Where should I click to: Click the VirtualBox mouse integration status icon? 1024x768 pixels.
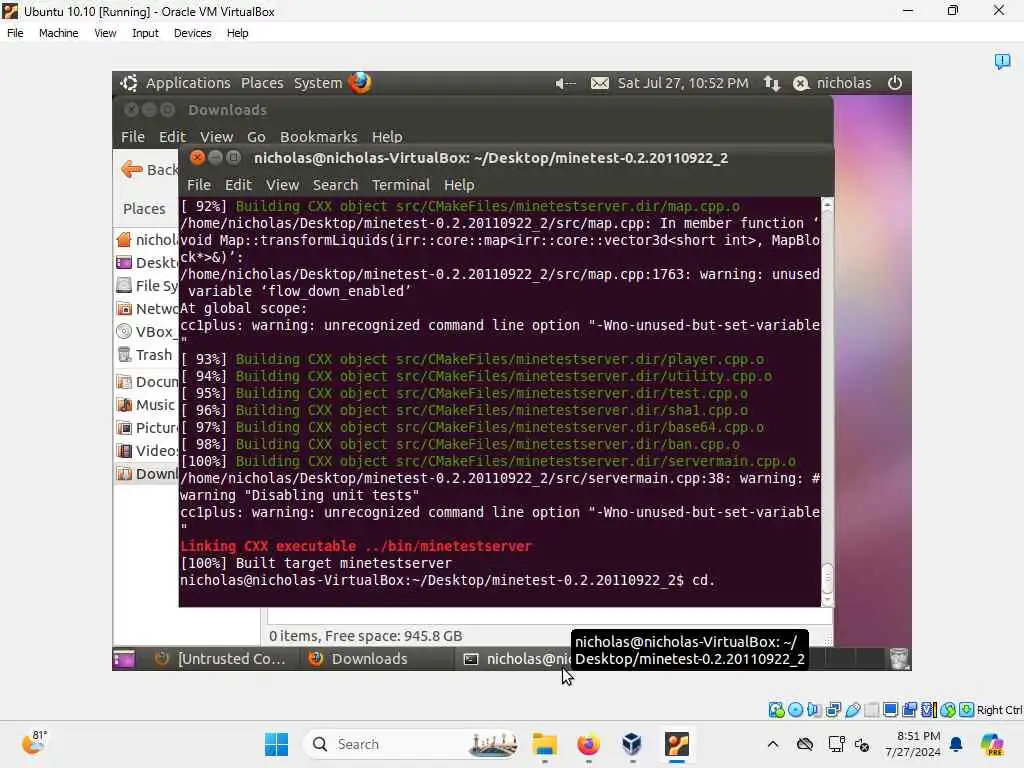point(948,710)
